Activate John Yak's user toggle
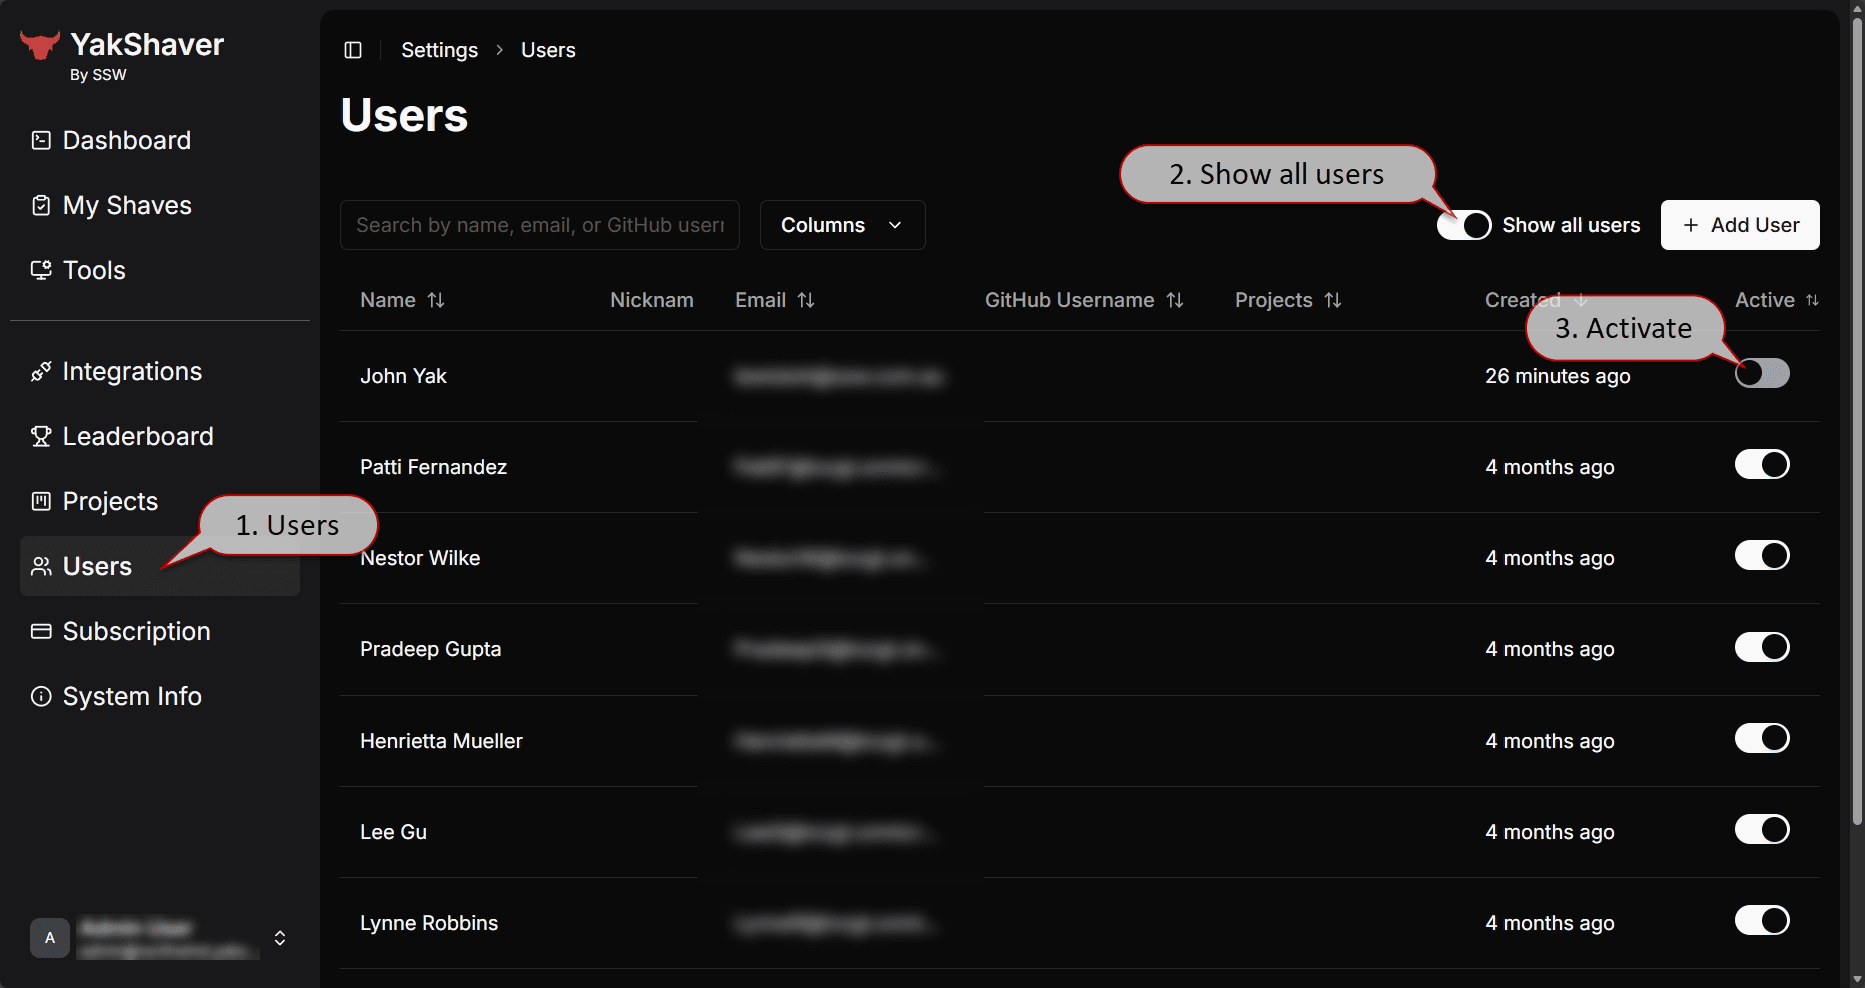This screenshot has width=1865, height=988. click(x=1762, y=374)
